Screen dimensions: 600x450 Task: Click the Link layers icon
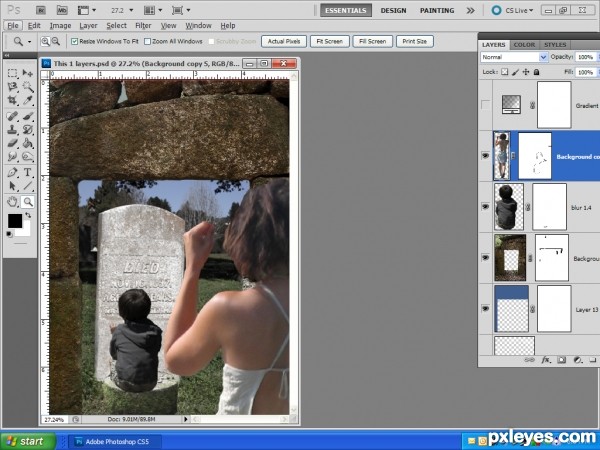click(x=530, y=360)
